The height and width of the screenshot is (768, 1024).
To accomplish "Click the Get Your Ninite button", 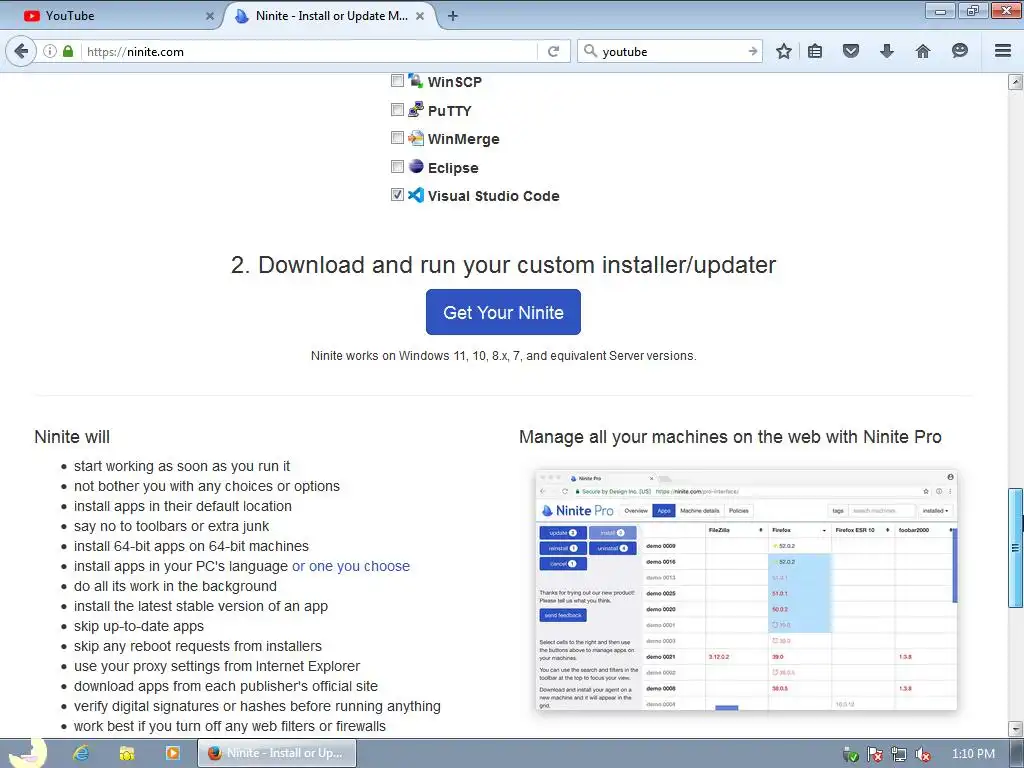I will pyautogui.click(x=503, y=312).
